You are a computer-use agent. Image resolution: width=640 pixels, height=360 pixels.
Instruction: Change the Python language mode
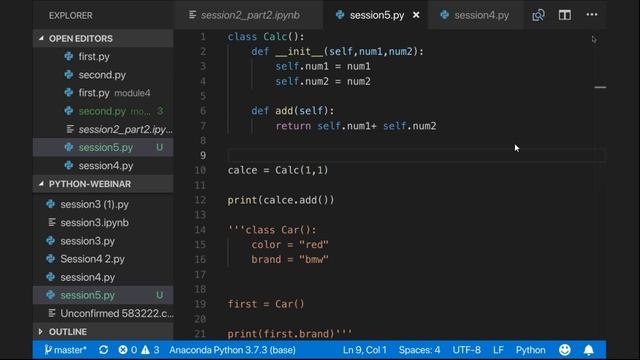click(x=530, y=350)
